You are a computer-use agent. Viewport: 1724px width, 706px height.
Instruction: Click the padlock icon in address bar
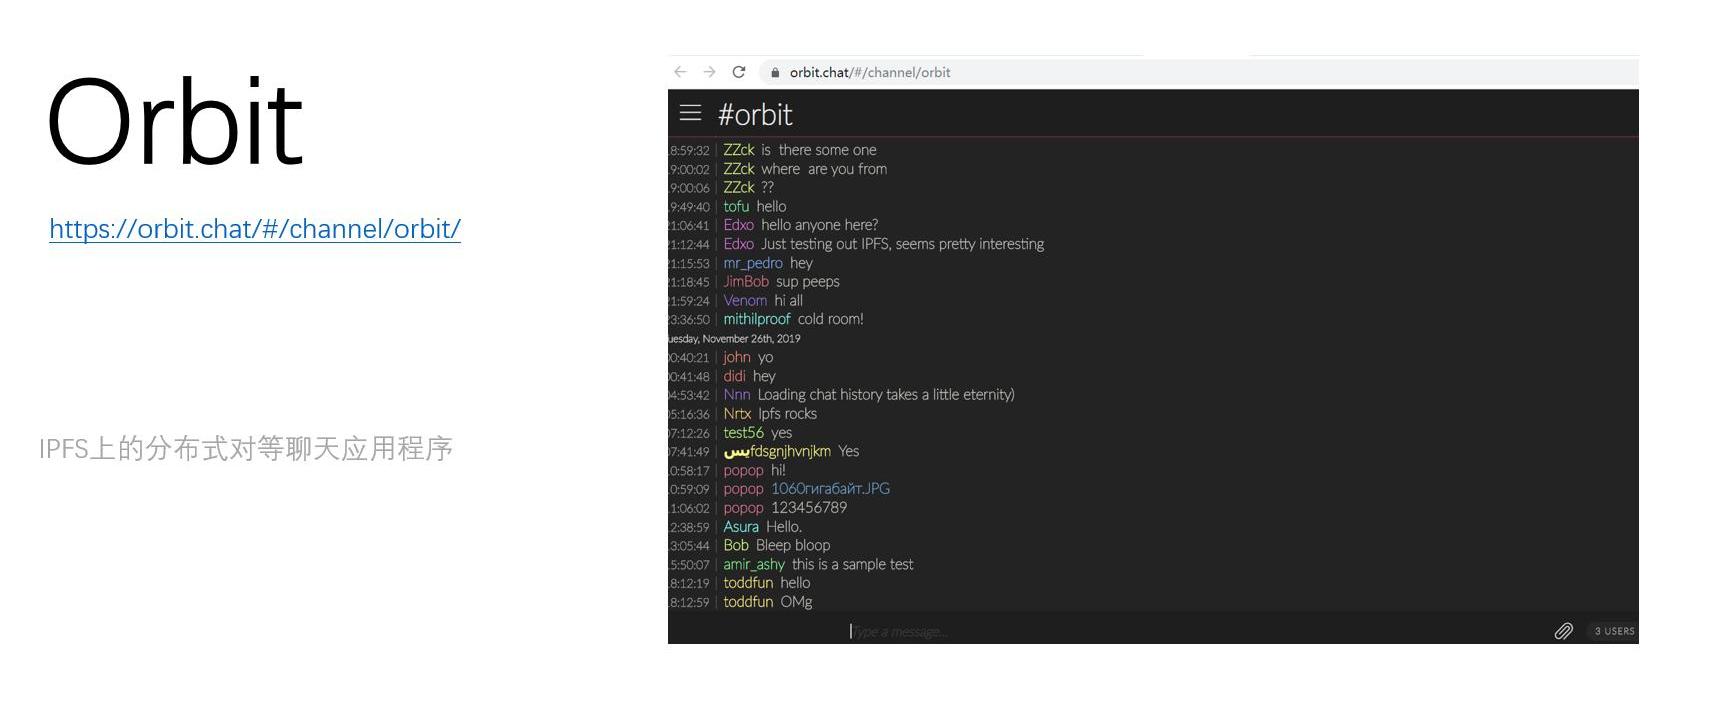(775, 73)
